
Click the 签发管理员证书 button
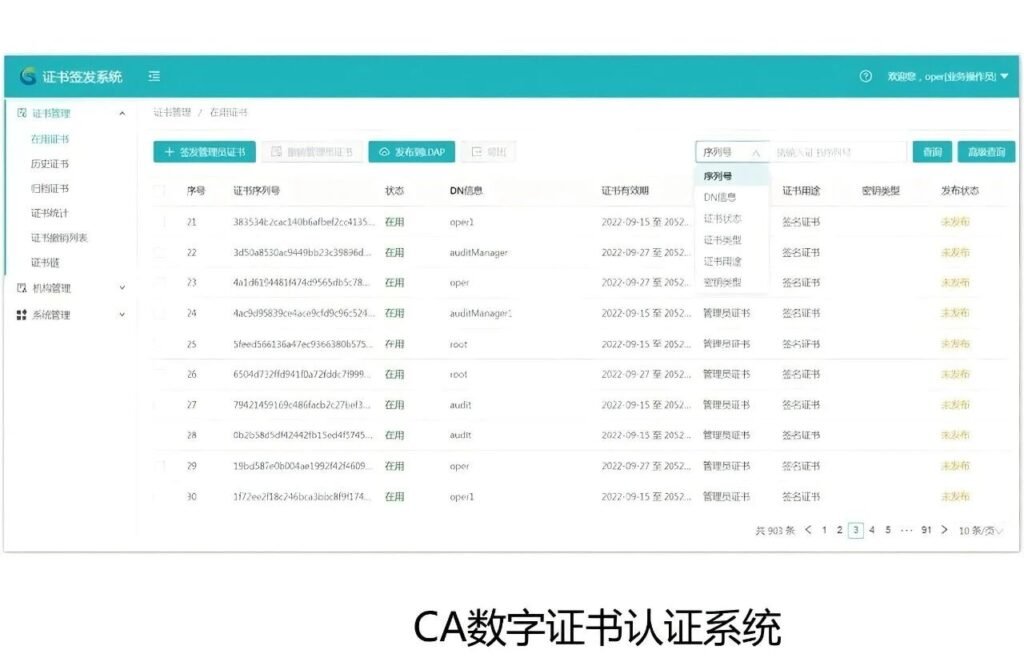pos(204,152)
